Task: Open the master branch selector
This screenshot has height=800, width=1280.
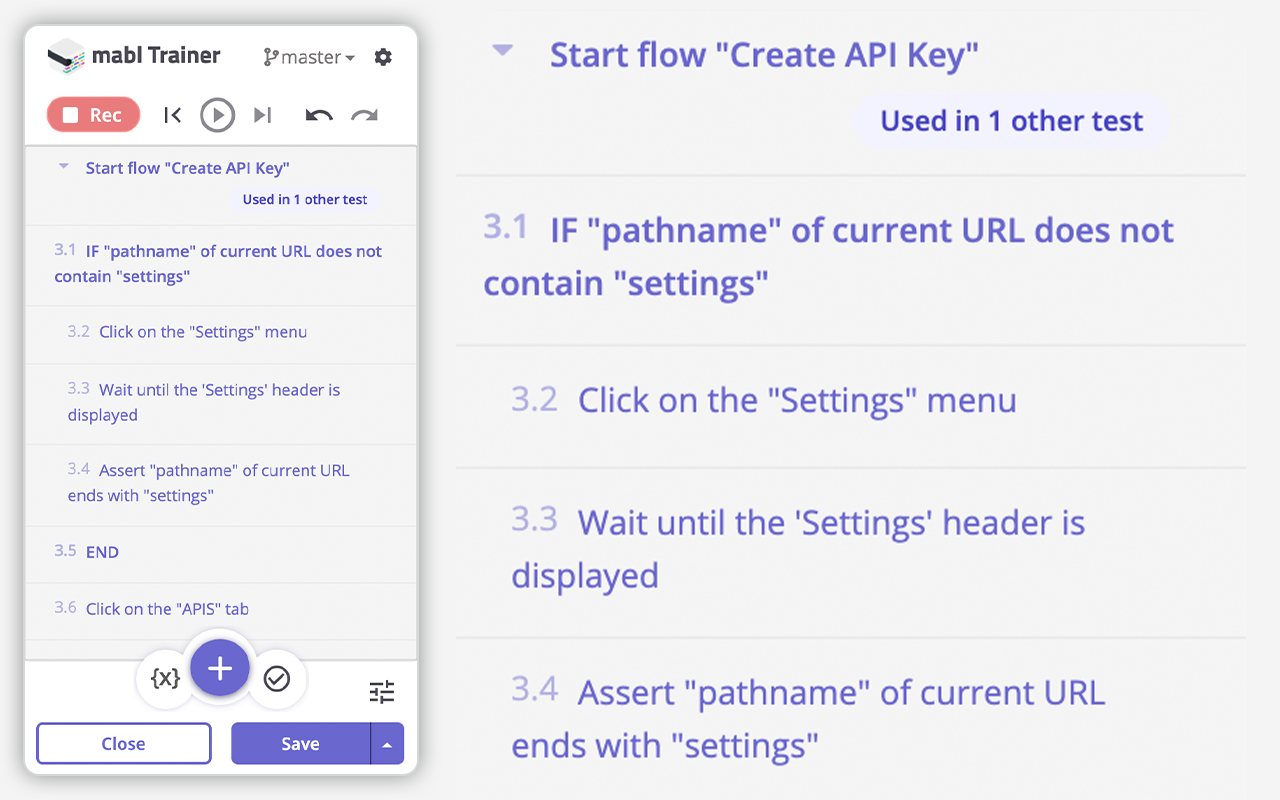Action: [x=308, y=57]
